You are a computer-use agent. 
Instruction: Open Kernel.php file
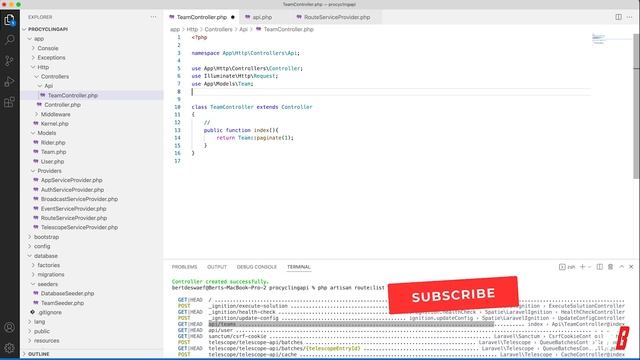(x=55, y=124)
